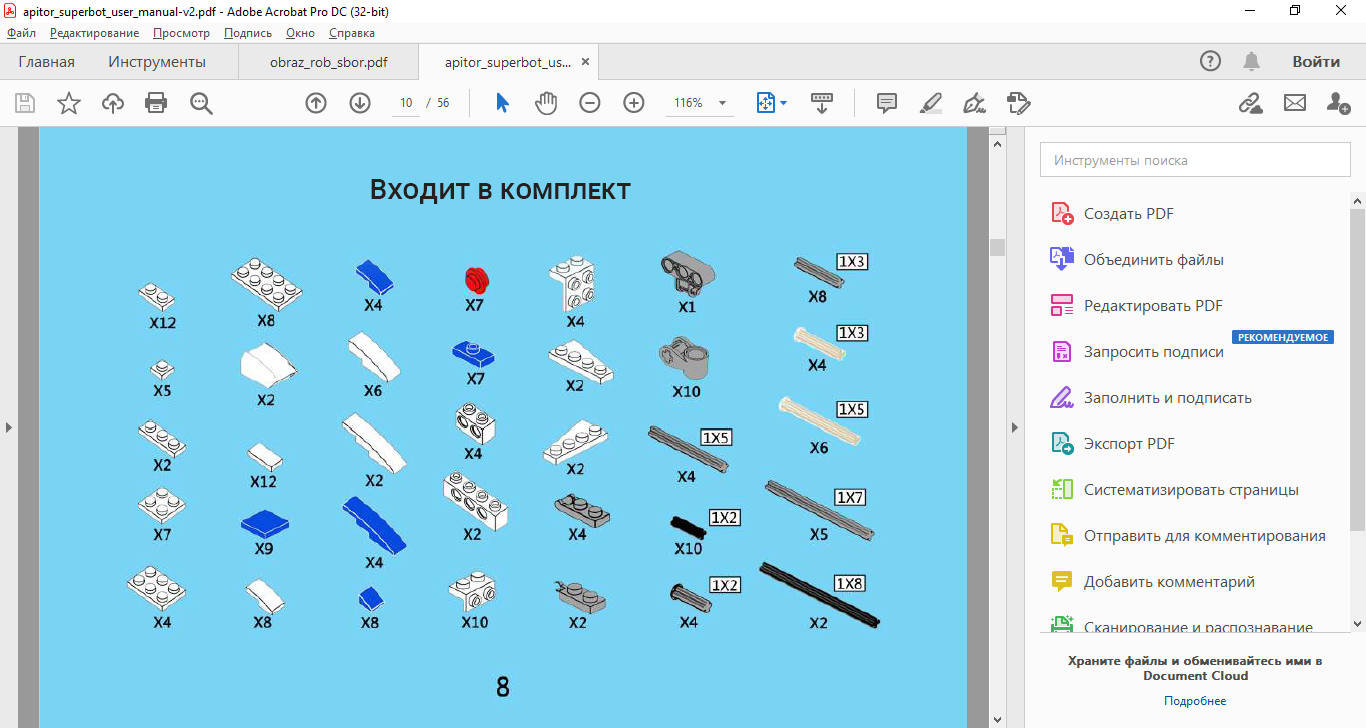The width and height of the screenshot is (1366, 728).
Task: Go to next page arrow
Action: 360,103
